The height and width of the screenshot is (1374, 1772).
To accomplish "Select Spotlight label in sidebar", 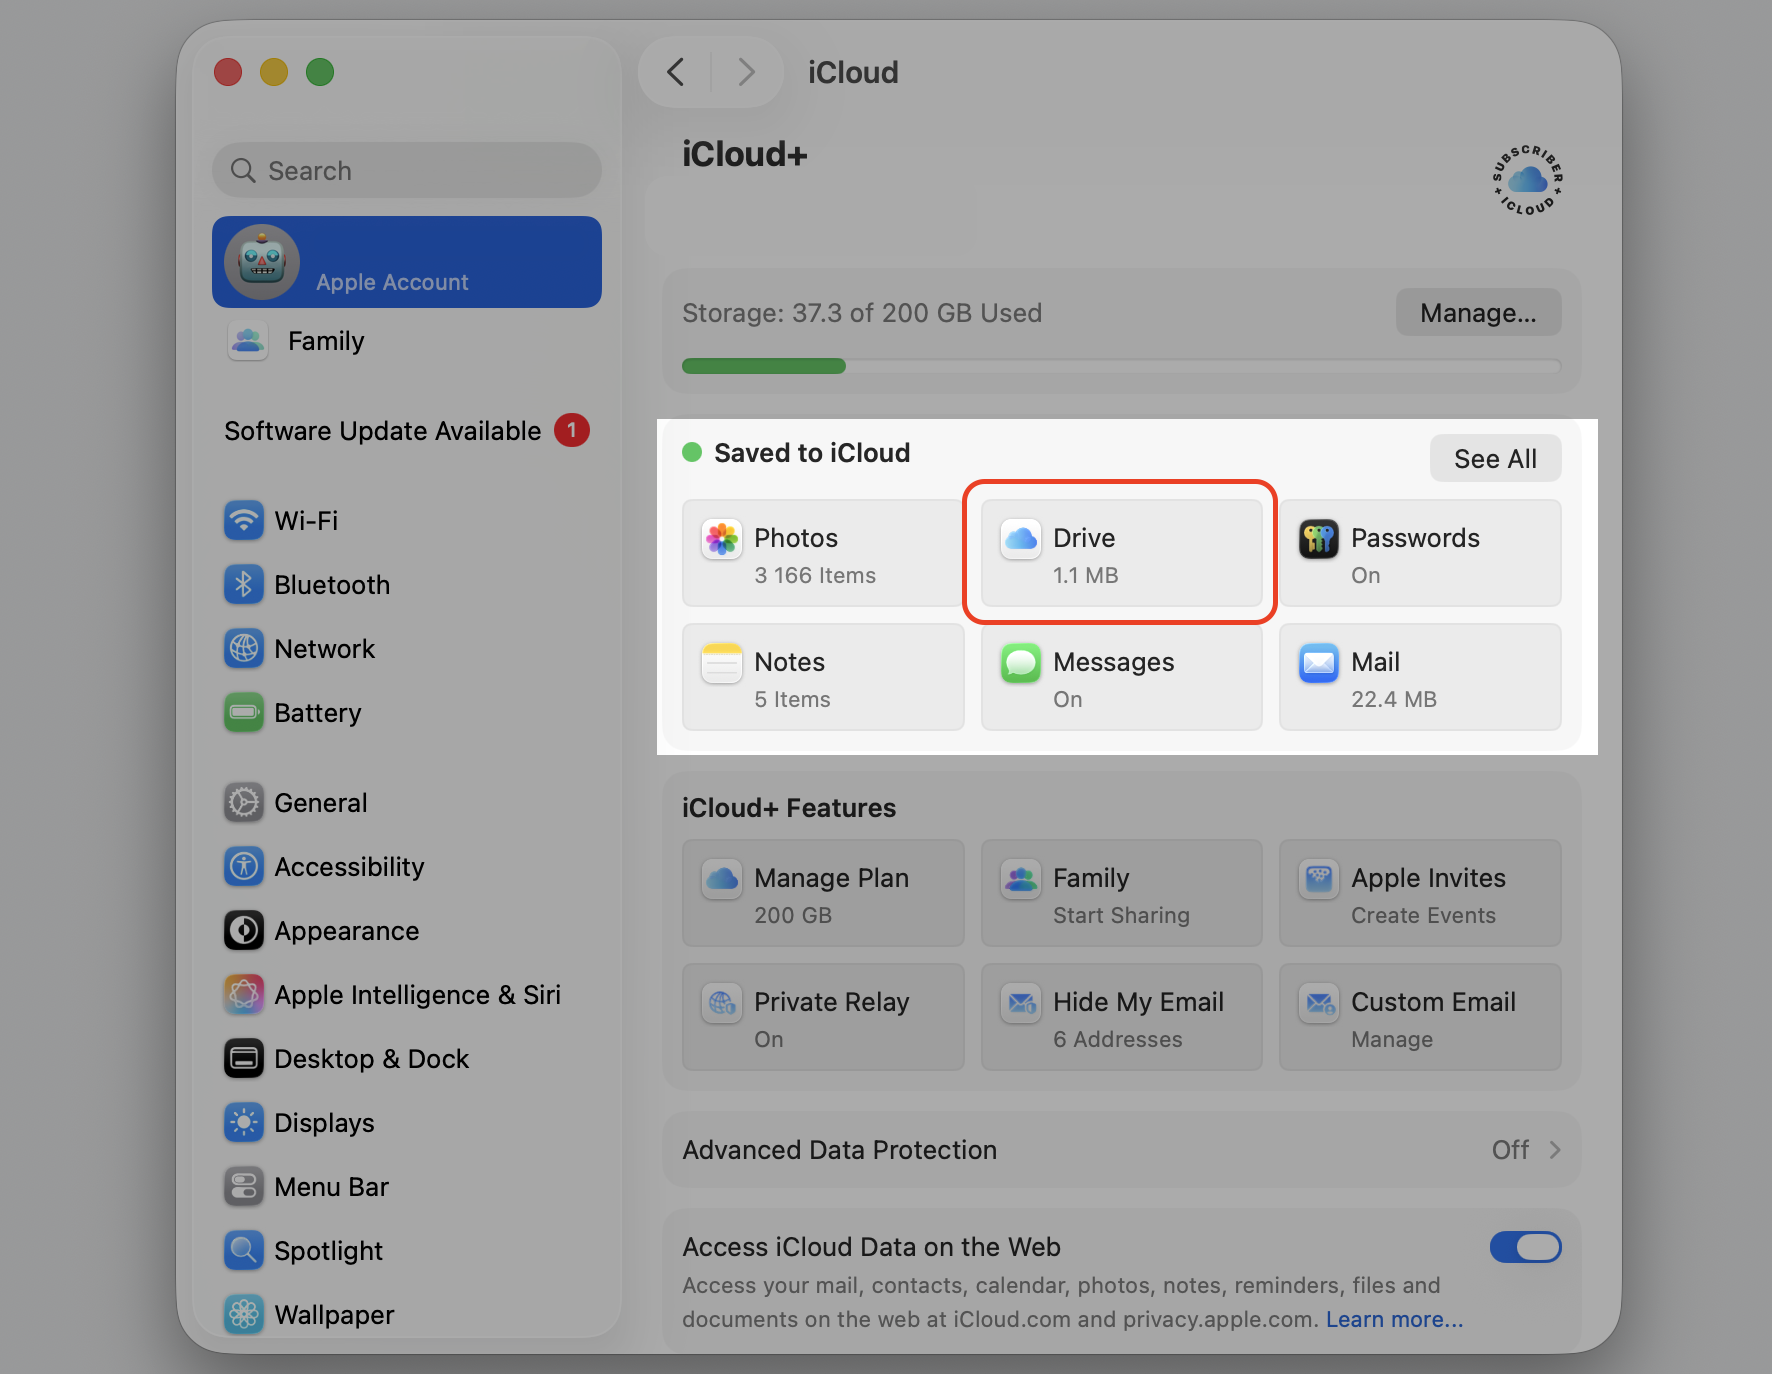I will coord(328,1250).
